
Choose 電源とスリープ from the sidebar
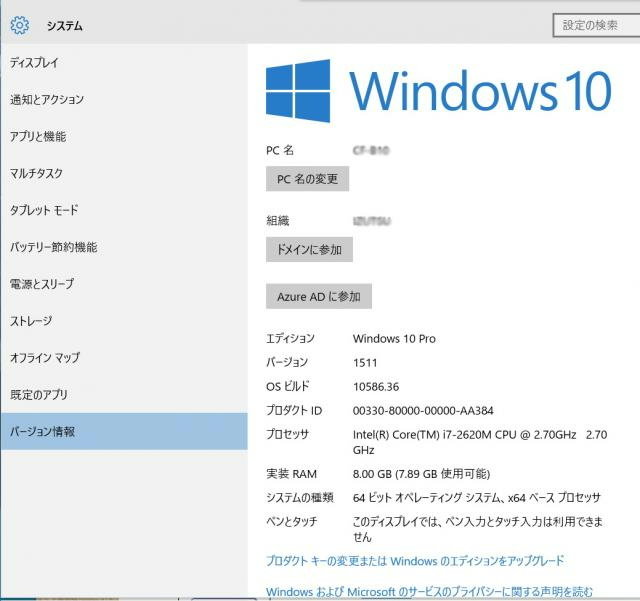[44, 284]
